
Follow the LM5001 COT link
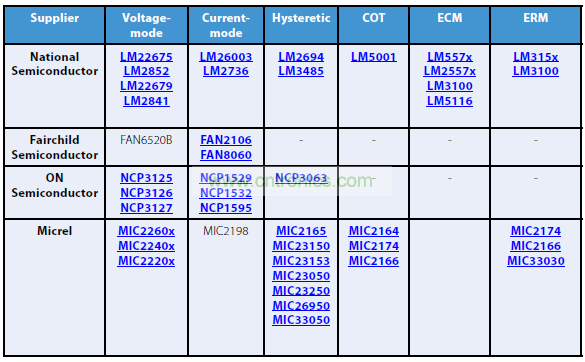tap(373, 57)
